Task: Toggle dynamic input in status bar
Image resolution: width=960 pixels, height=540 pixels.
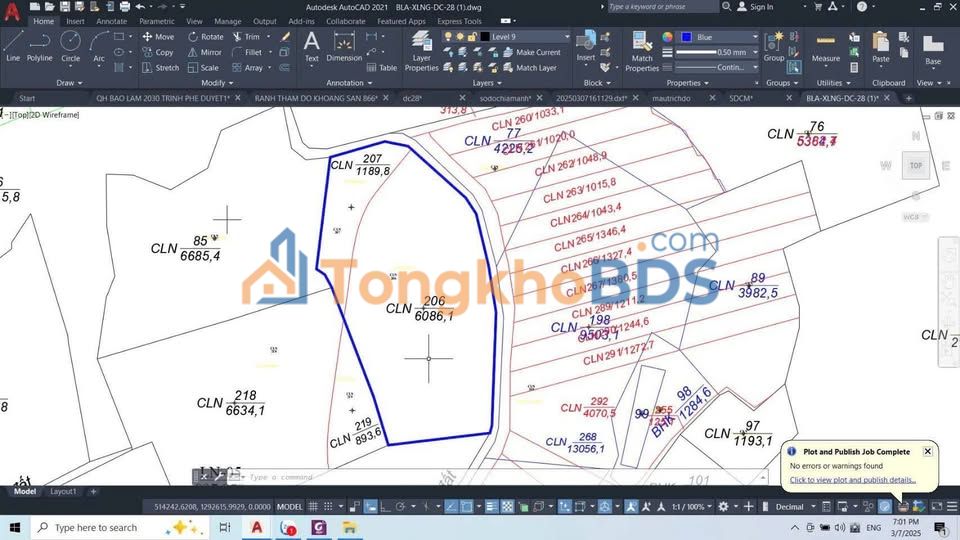Action: tap(370, 506)
